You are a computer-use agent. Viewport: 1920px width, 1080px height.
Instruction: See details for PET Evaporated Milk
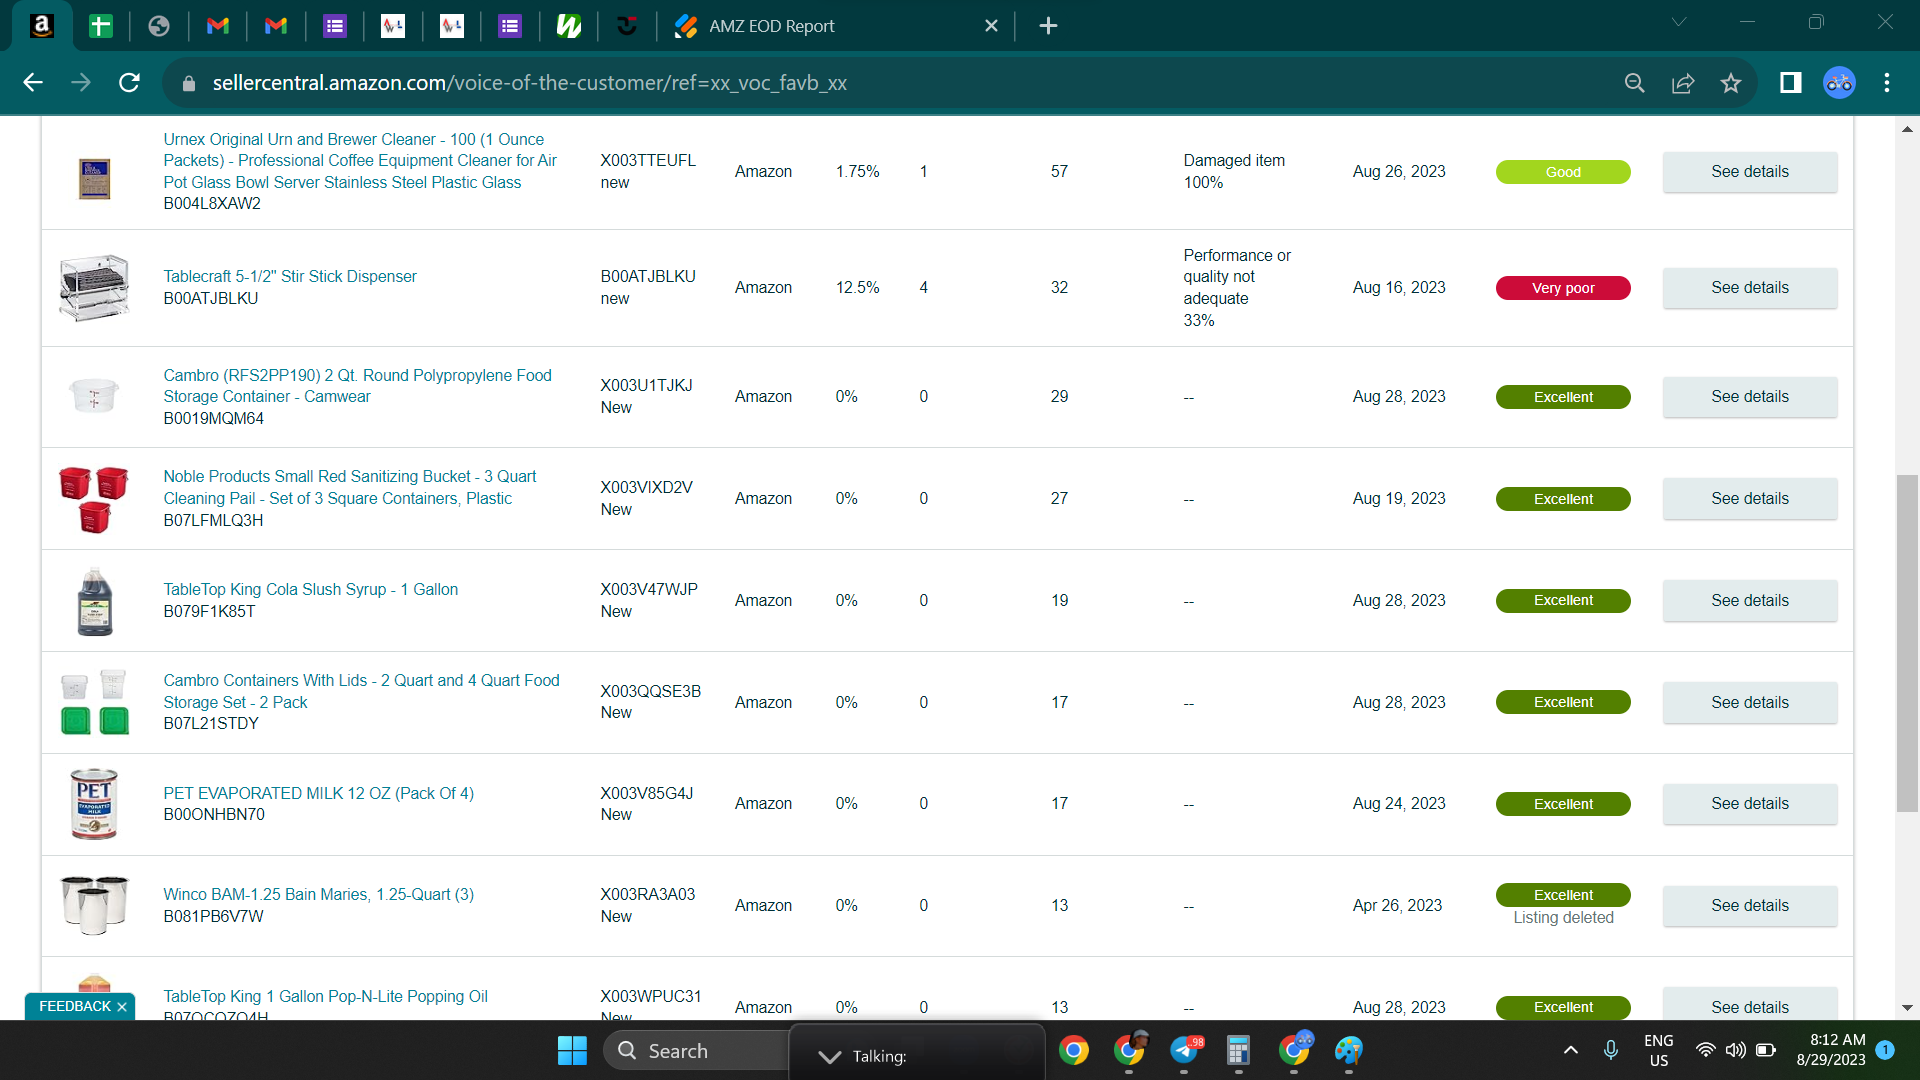coord(1750,804)
